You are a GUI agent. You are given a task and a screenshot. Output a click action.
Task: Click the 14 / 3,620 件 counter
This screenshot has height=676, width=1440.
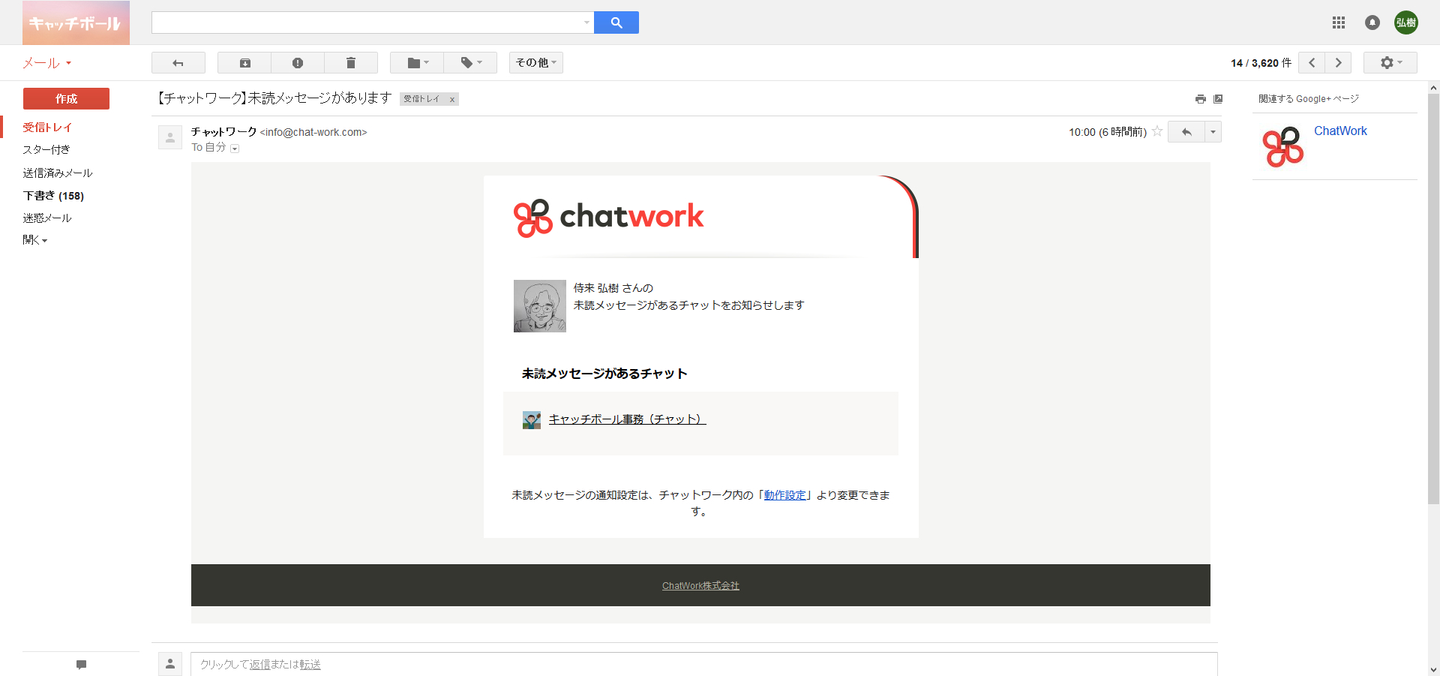point(1261,63)
